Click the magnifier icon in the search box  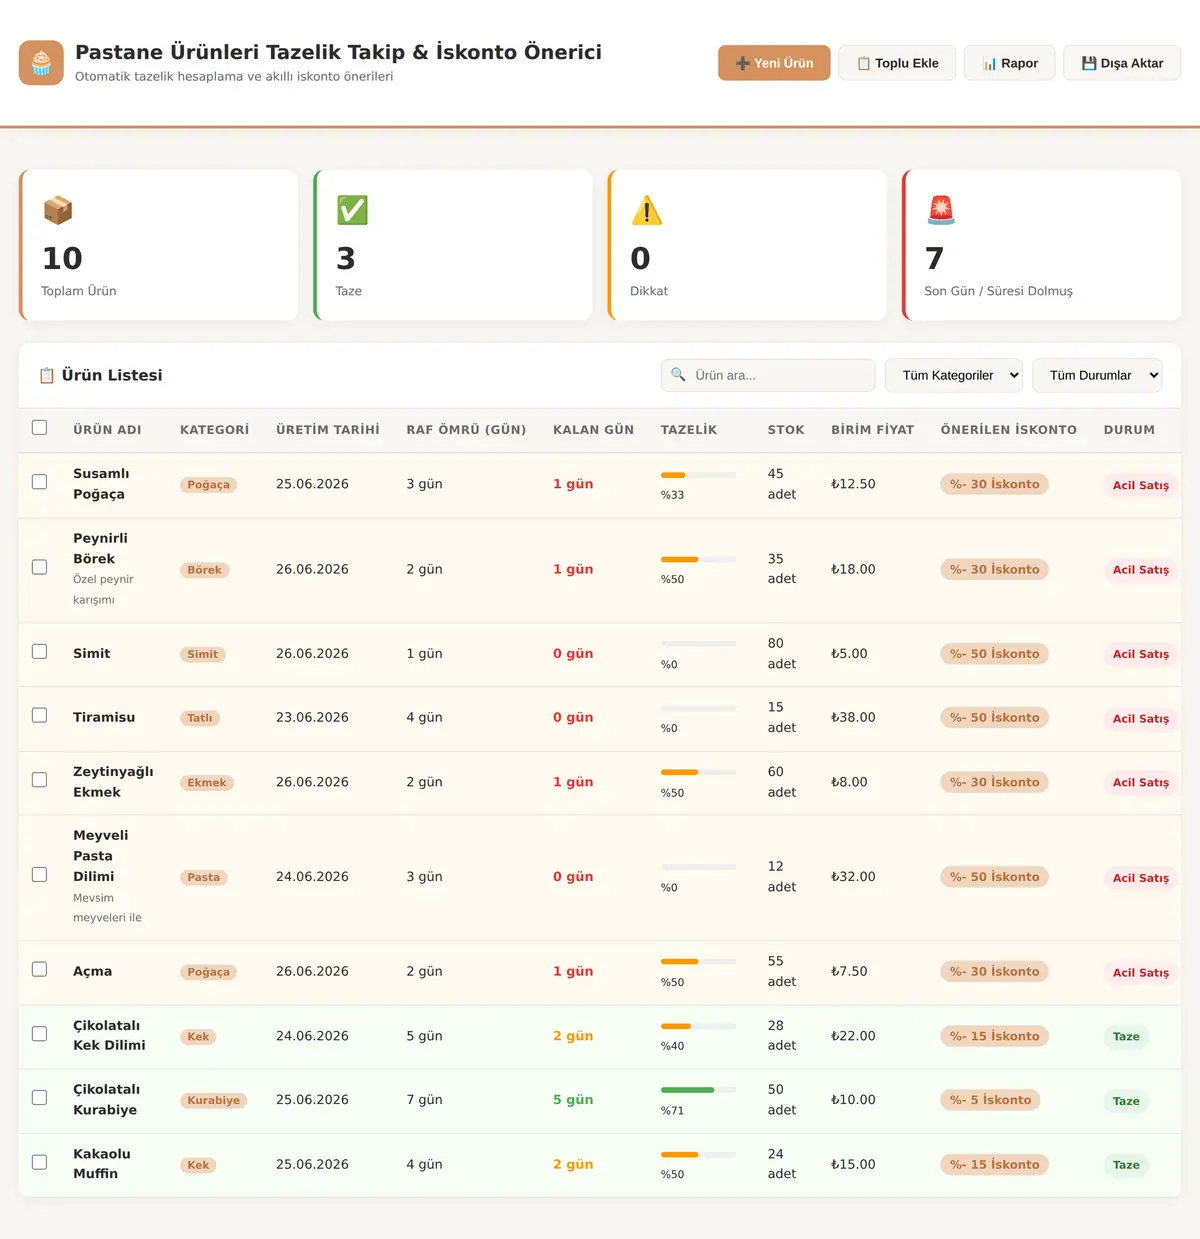(x=678, y=375)
